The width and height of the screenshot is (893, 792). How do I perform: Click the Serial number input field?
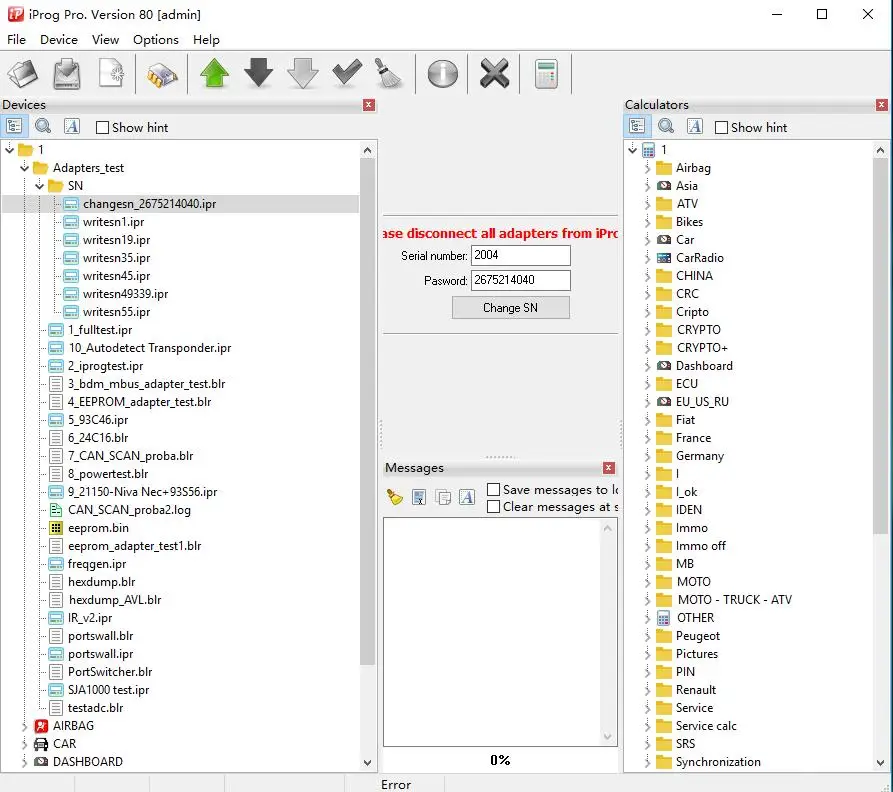point(521,255)
